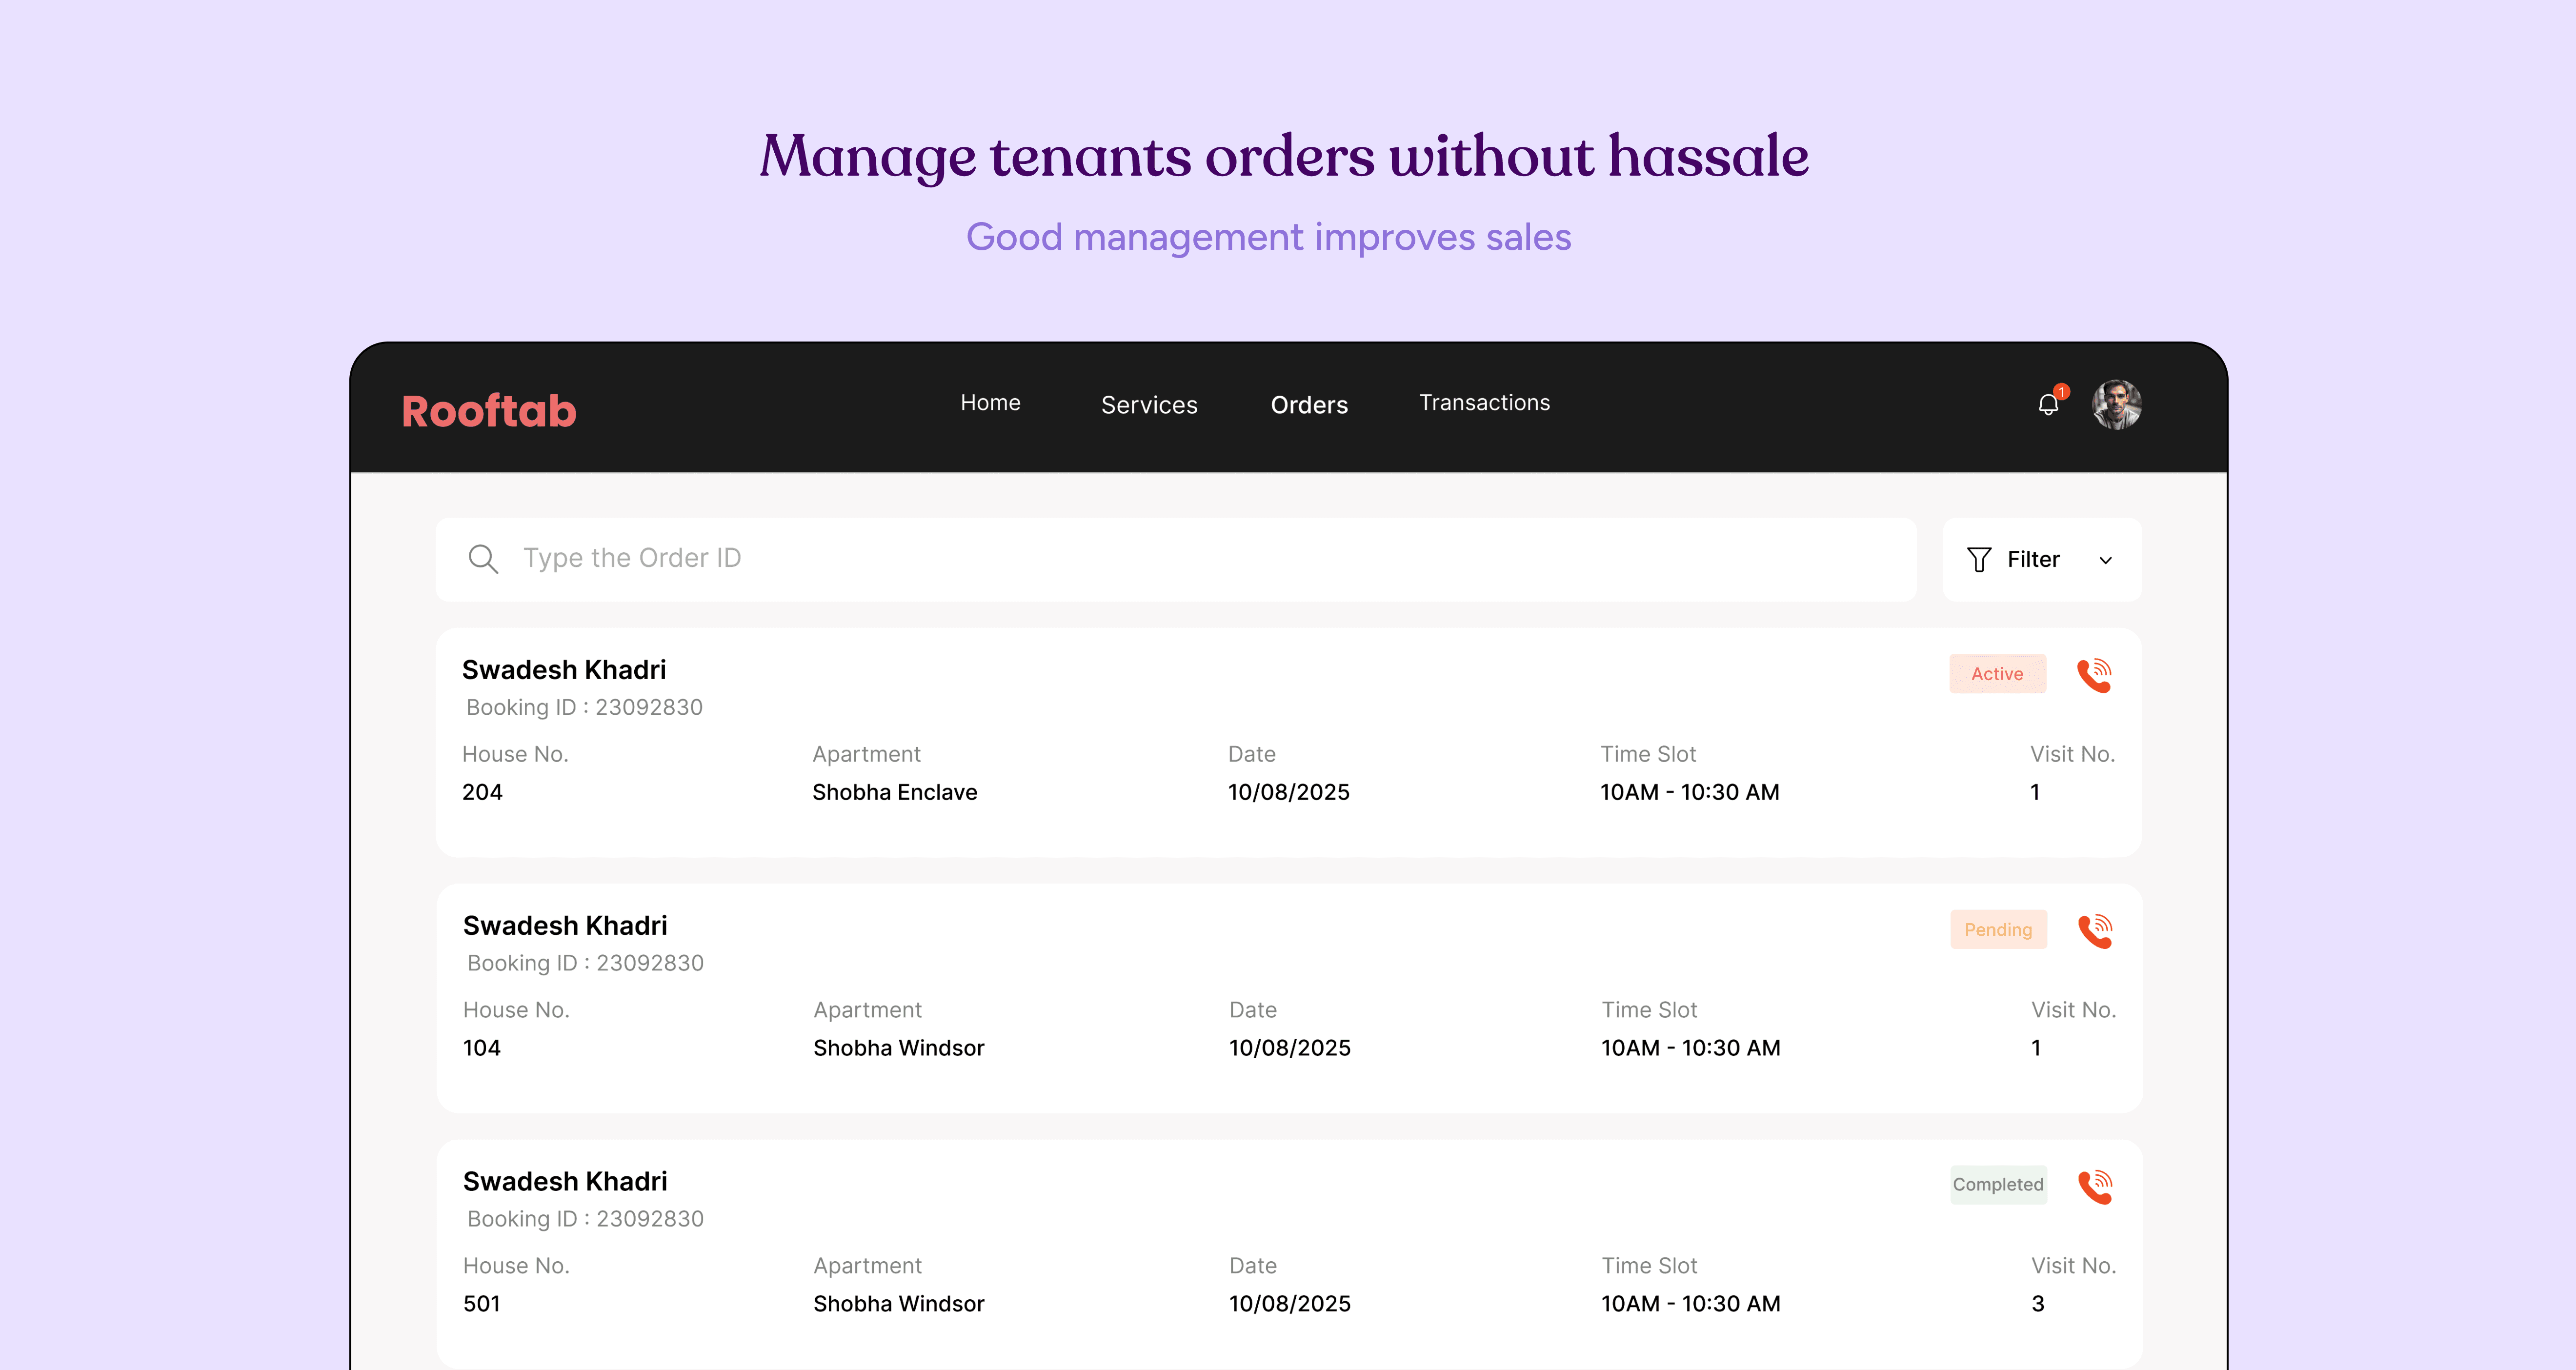Click the Rooftab logo

[x=489, y=411]
